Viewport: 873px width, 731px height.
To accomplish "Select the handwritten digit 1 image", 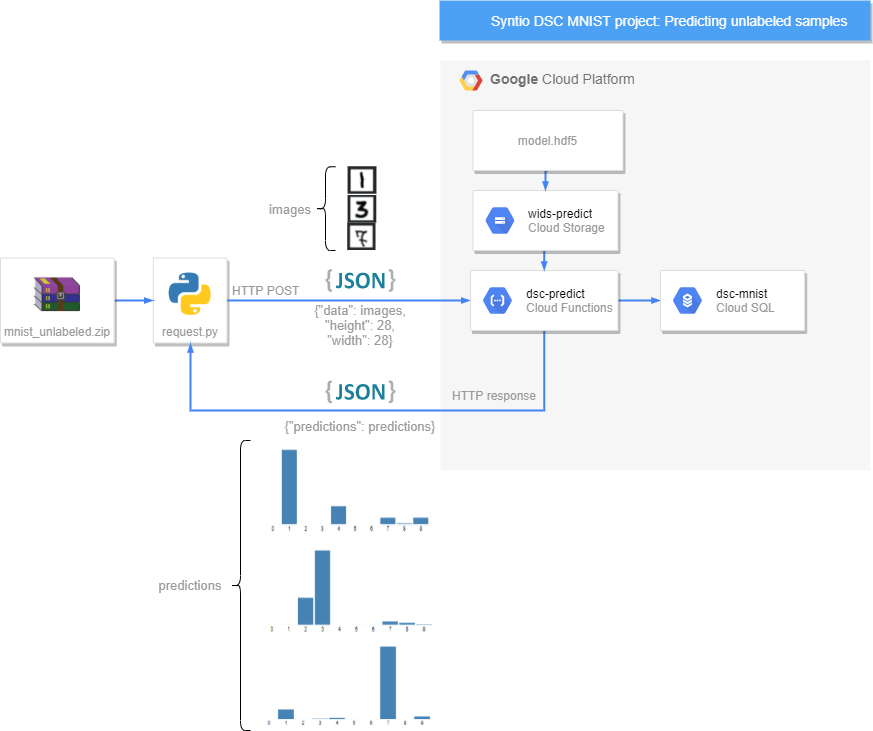I will (362, 180).
